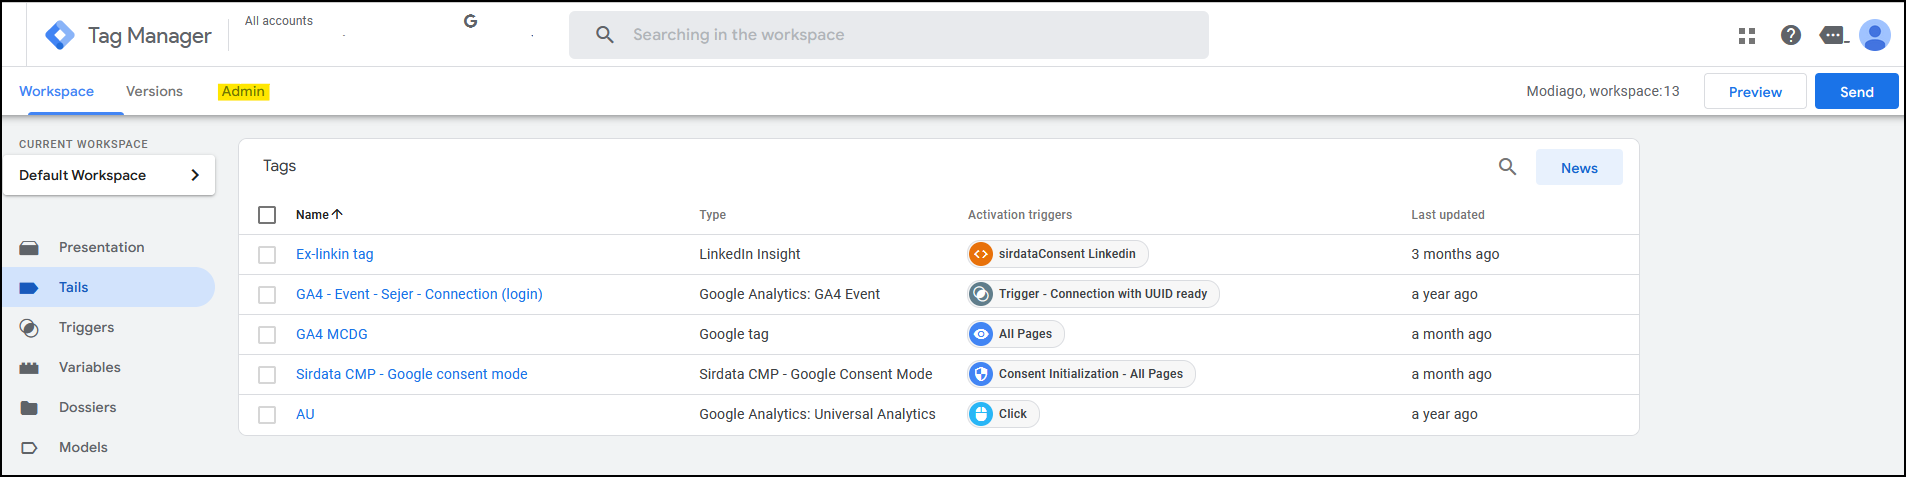Click the feedback speech bubble icon
1906x477 pixels.
click(x=1833, y=36)
